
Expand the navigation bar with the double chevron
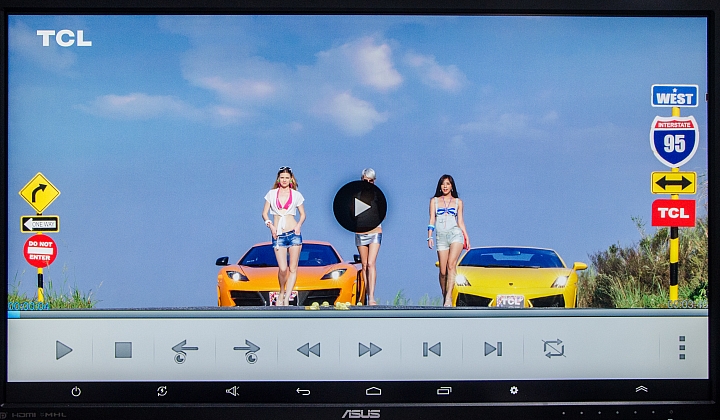pos(641,389)
